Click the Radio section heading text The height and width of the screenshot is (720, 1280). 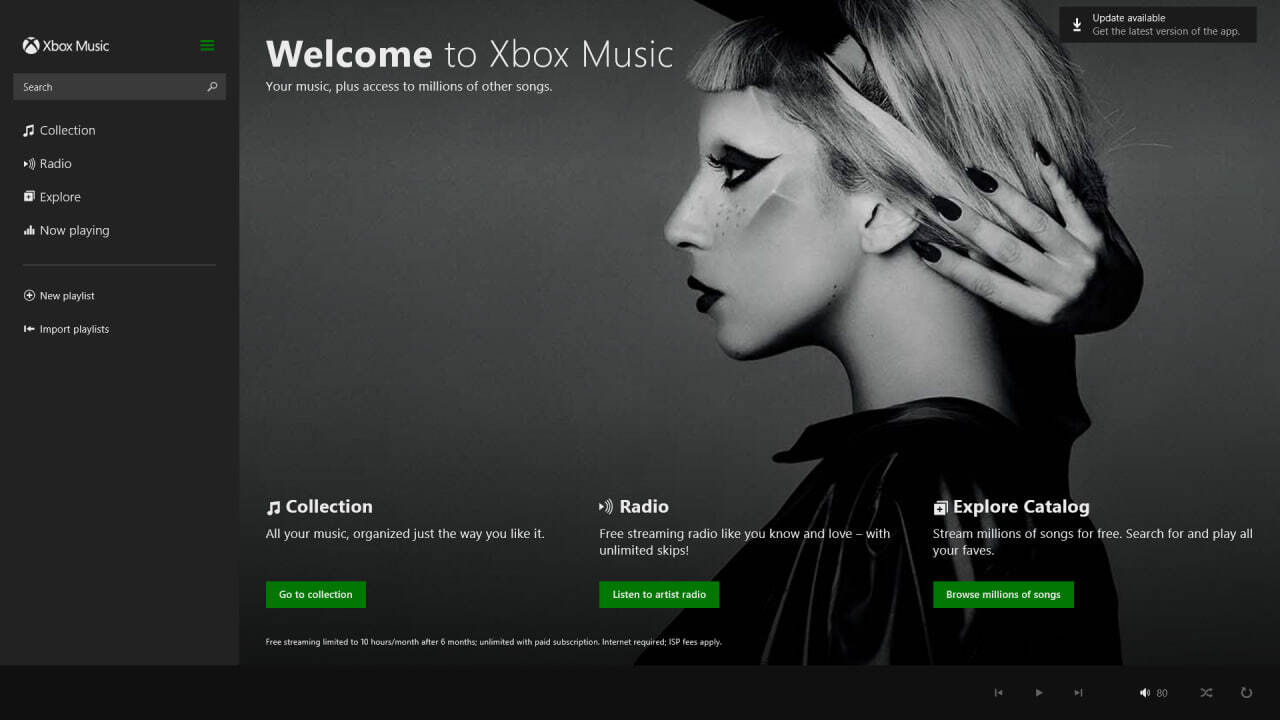(644, 507)
